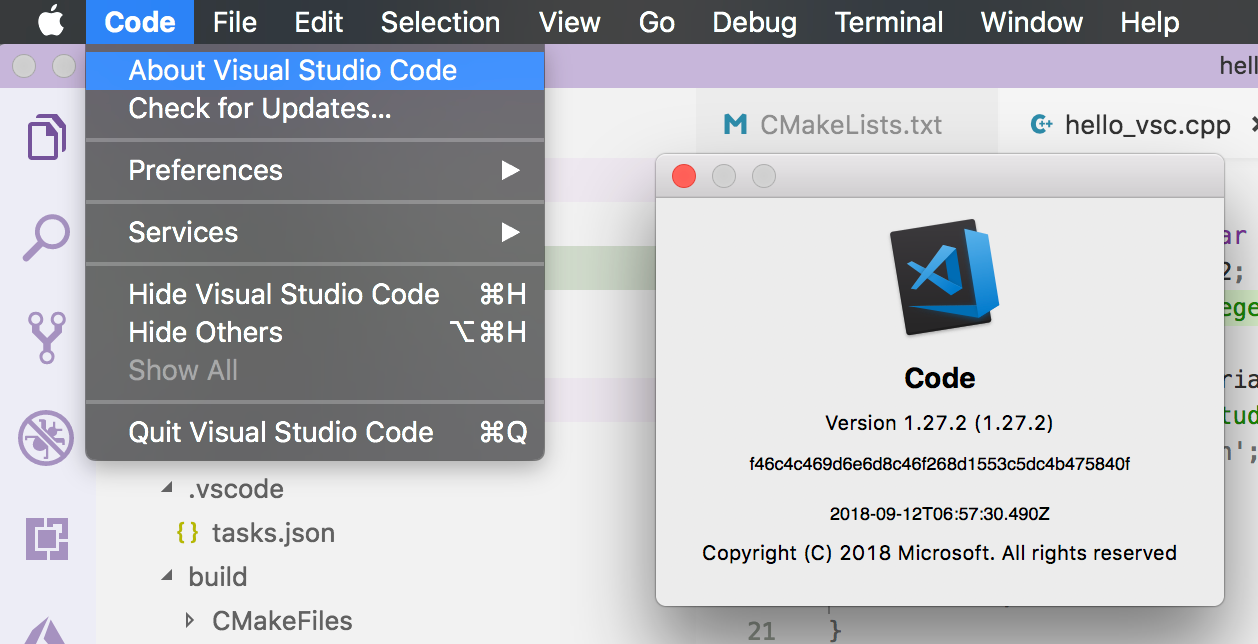
Task: Open tasks.json in the file tree
Action: tap(273, 533)
